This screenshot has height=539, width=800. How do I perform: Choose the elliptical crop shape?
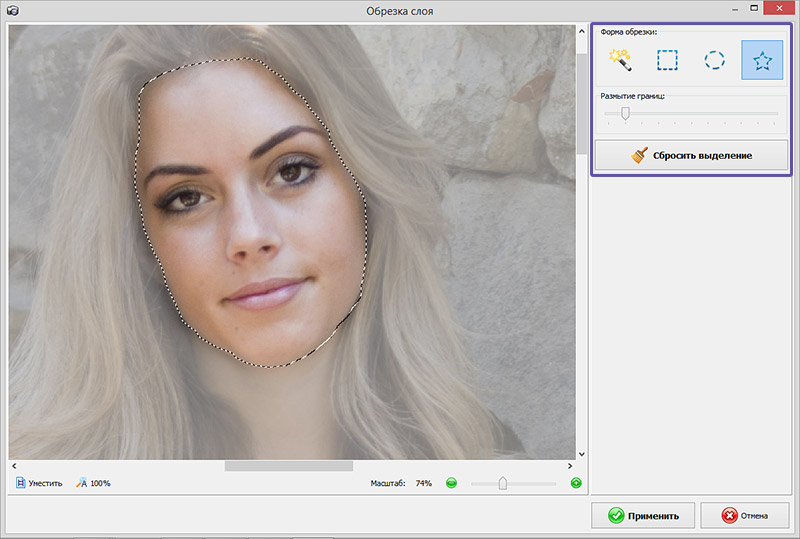[x=714, y=61]
